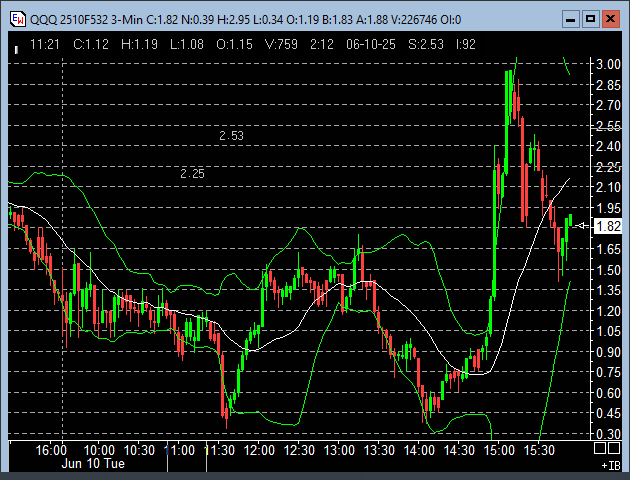Click the V:759 volume value in info bar

point(281,44)
